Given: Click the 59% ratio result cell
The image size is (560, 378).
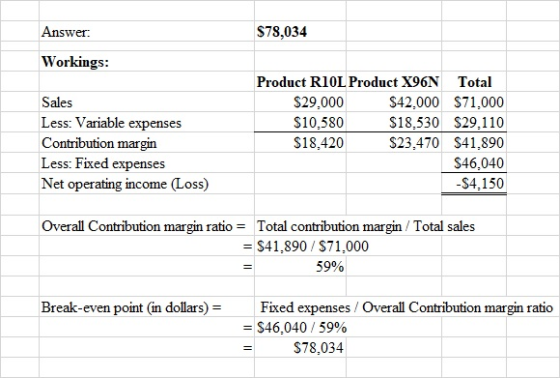Looking at the screenshot, I should 330,267.
